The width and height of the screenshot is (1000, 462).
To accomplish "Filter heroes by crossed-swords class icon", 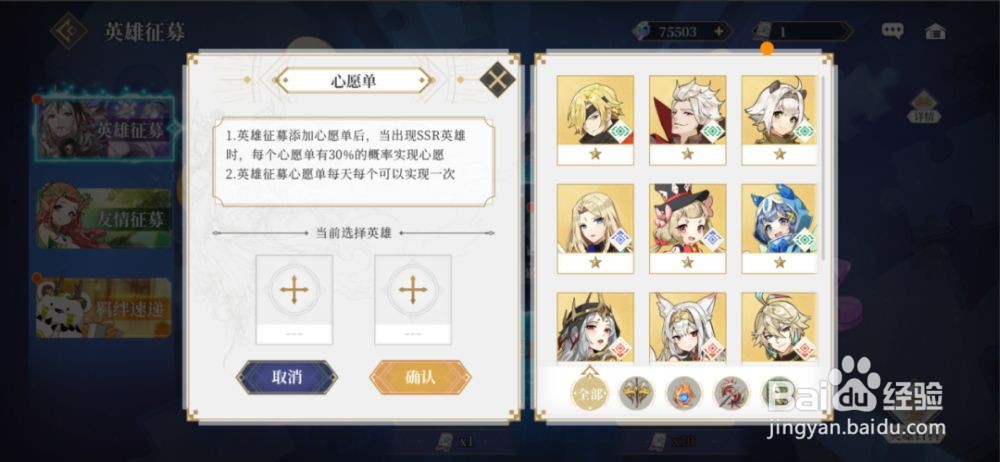I will coord(636,393).
